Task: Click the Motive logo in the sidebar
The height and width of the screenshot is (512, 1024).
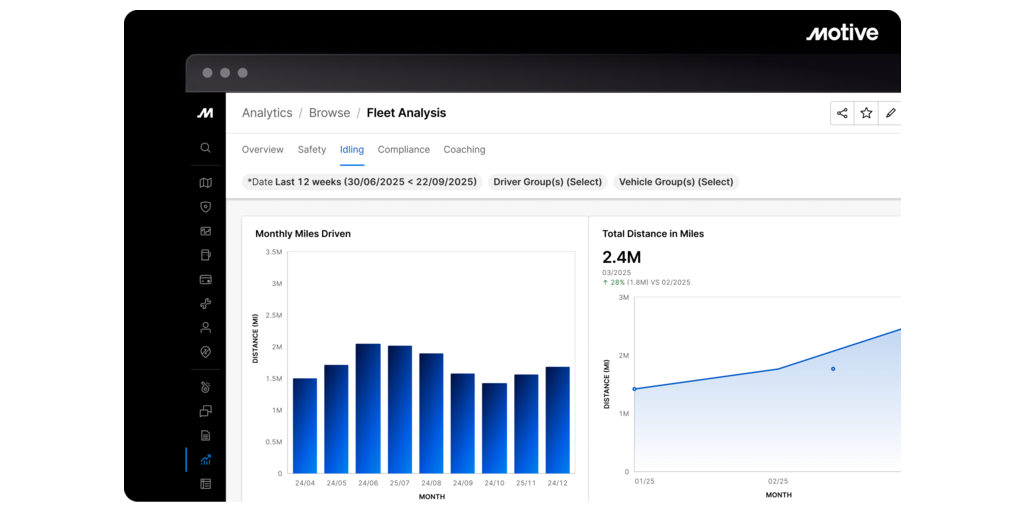Action: tap(205, 113)
